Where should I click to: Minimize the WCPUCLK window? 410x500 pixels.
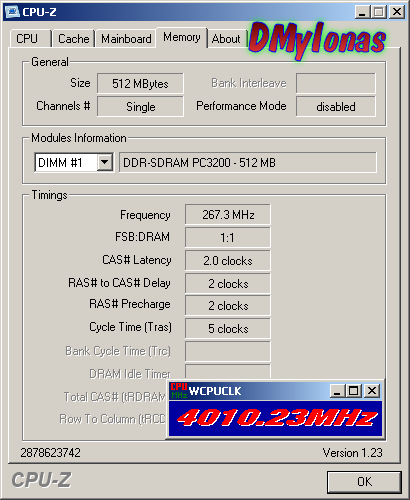click(337, 391)
